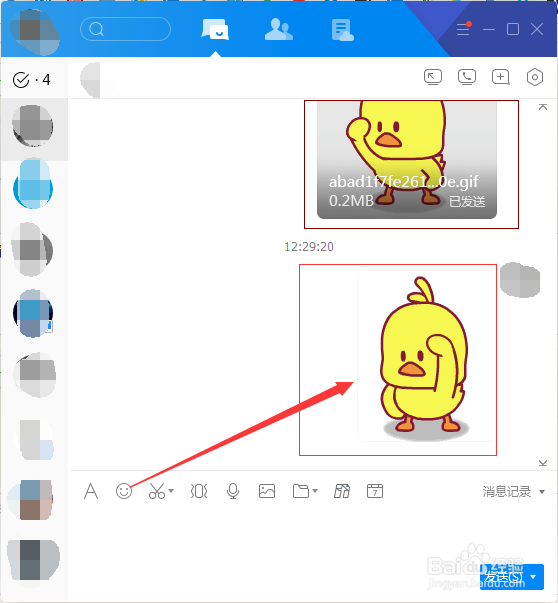The image size is (558, 603).
Task: Select the light blue avatar conversation
Action: (33, 184)
